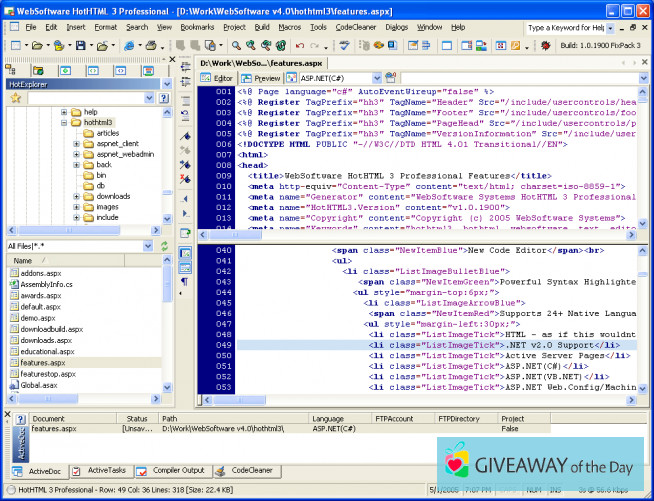Select the downloads folder in the tree
The width and height of the screenshot is (654, 501).
click(113, 196)
